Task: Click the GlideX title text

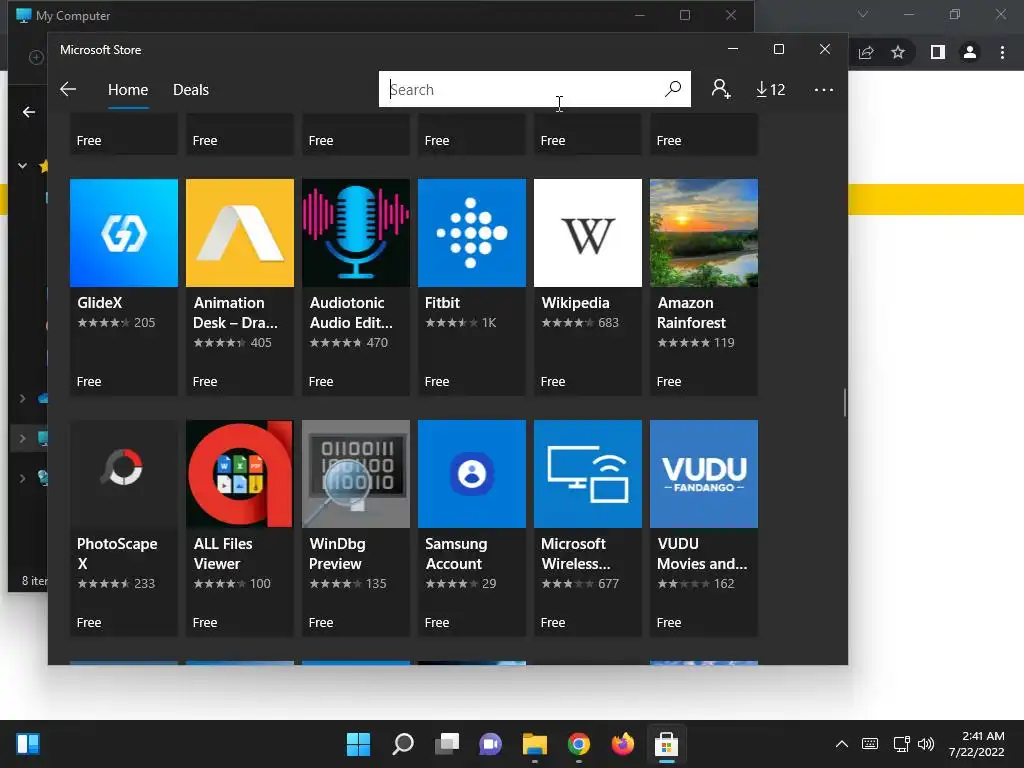Action: click(x=99, y=302)
